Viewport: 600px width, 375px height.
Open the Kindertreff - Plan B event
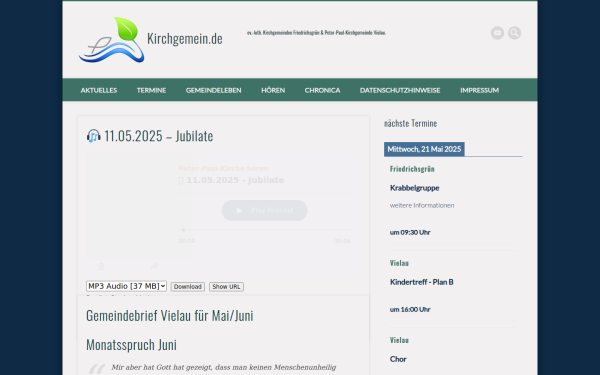tap(421, 282)
